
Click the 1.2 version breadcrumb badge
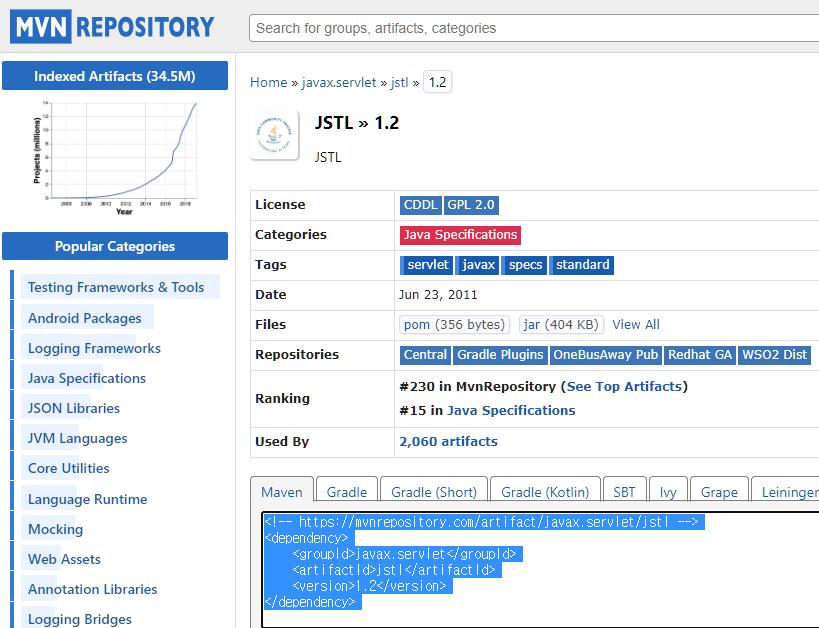point(437,82)
